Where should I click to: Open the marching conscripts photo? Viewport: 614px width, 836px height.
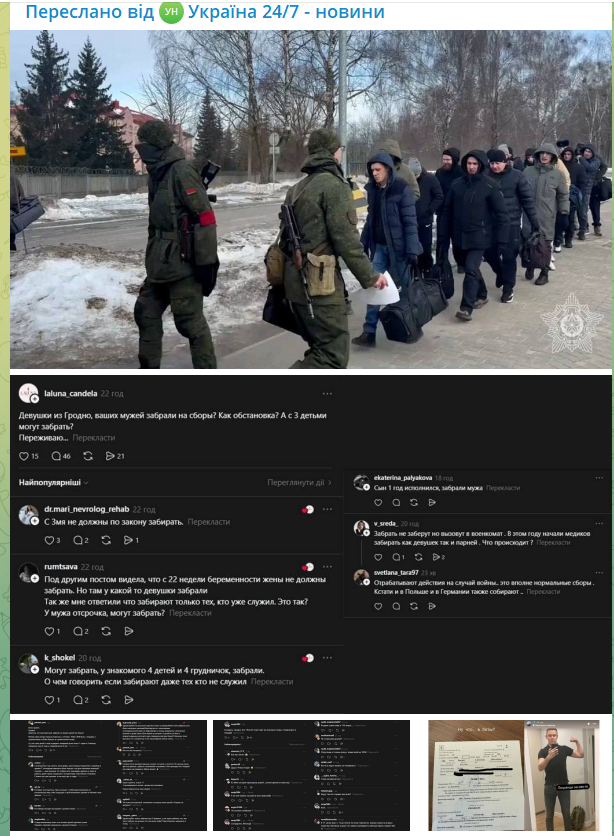(311, 199)
